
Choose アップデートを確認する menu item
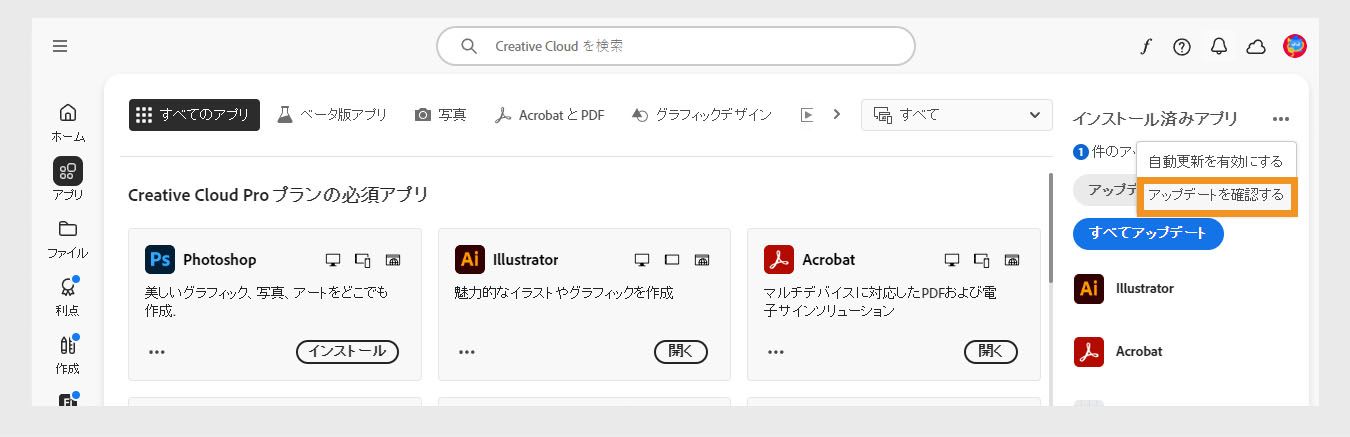pyautogui.click(x=1216, y=195)
